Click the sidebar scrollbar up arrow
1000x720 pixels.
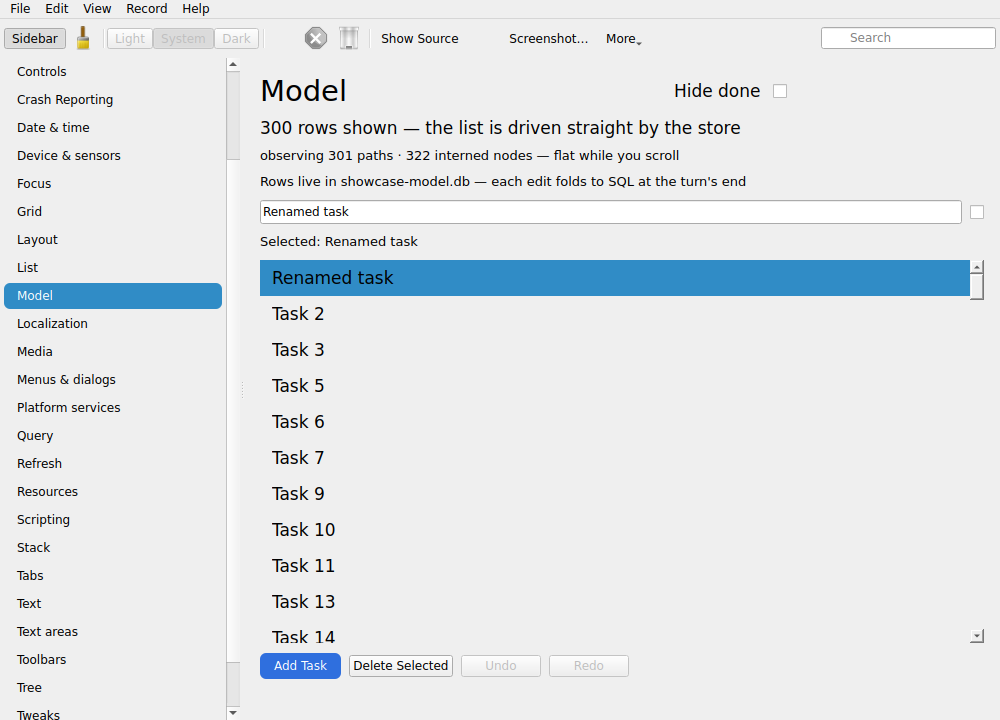pyautogui.click(x=233, y=64)
